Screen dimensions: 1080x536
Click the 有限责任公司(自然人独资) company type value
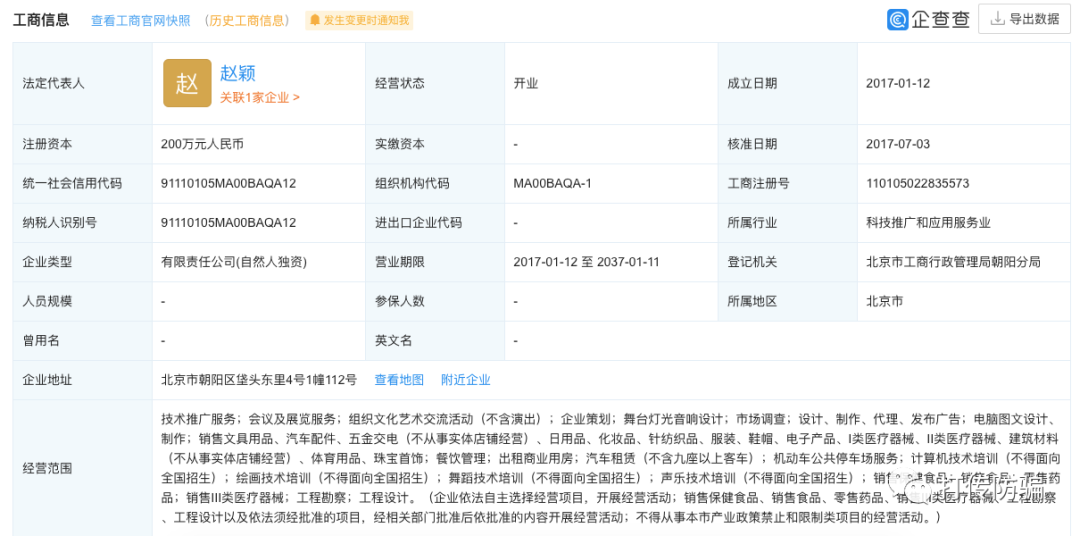tap(233, 262)
